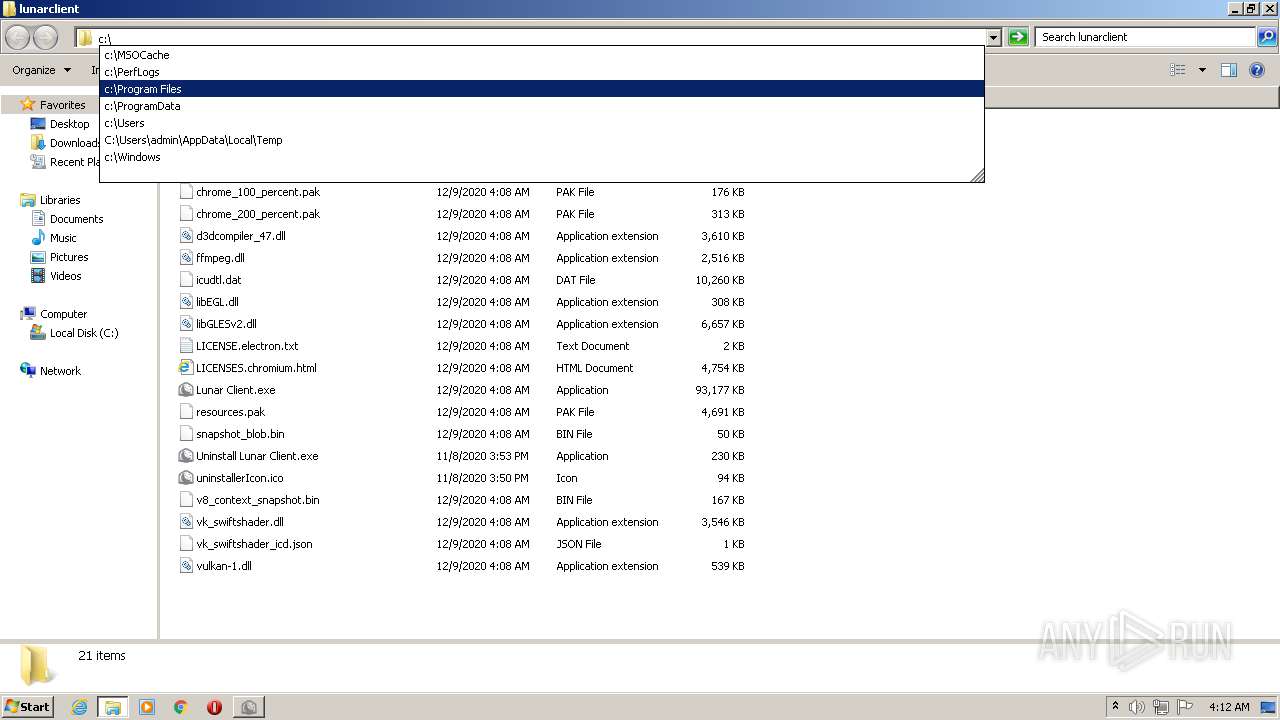The image size is (1280, 720).
Task: Open Windows Media Player taskbar icon
Action: click(x=147, y=707)
